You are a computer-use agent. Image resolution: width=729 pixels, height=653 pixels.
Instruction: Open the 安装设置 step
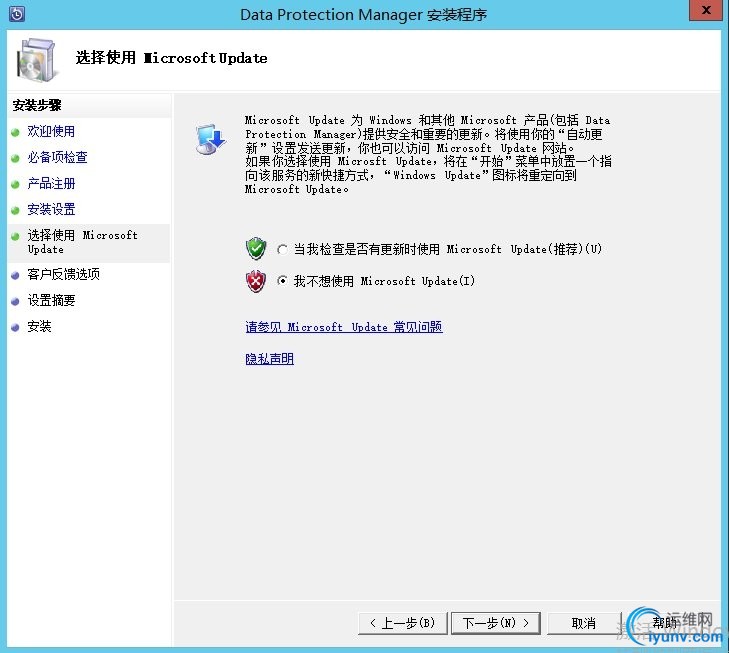click(51, 210)
